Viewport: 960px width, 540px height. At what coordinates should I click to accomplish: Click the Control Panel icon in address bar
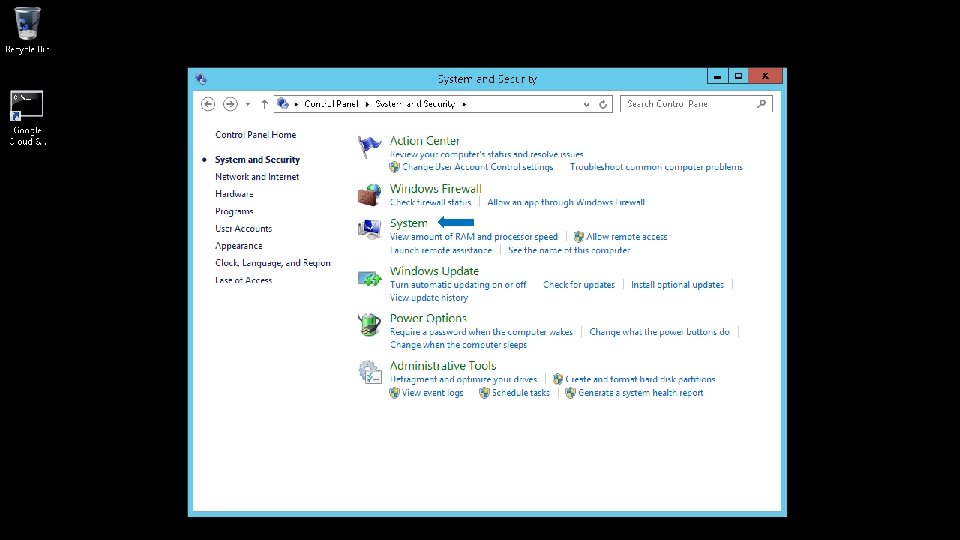click(282, 103)
